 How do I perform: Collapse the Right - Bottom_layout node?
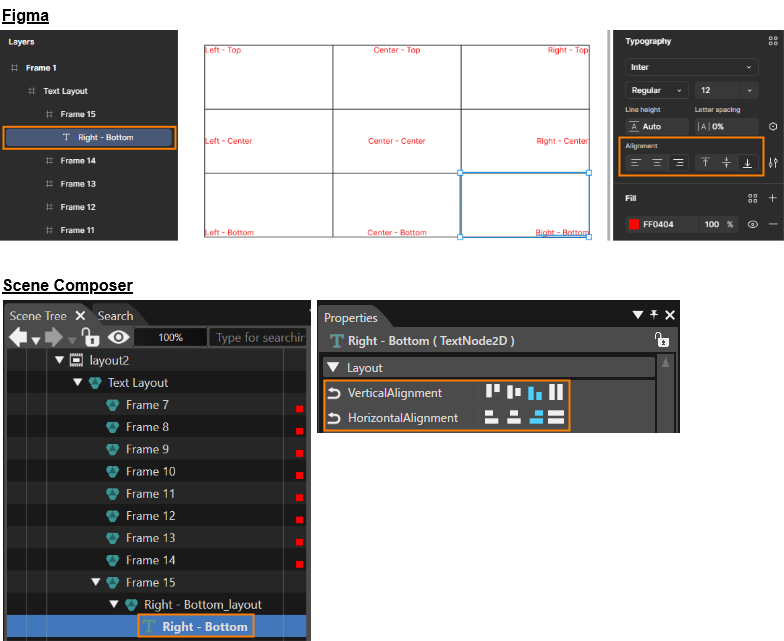coord(114,604)
